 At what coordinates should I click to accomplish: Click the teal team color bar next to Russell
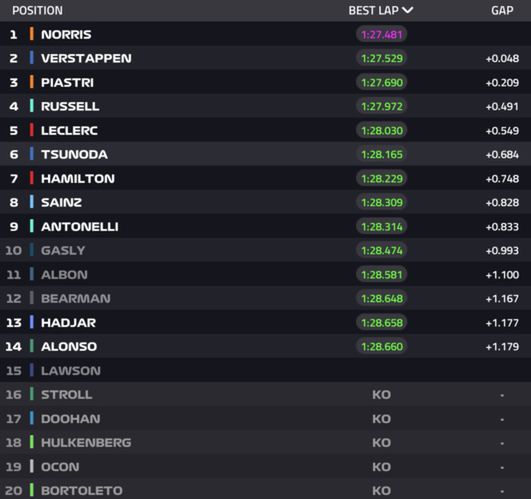pyautogui.click(x=31, y=106)
